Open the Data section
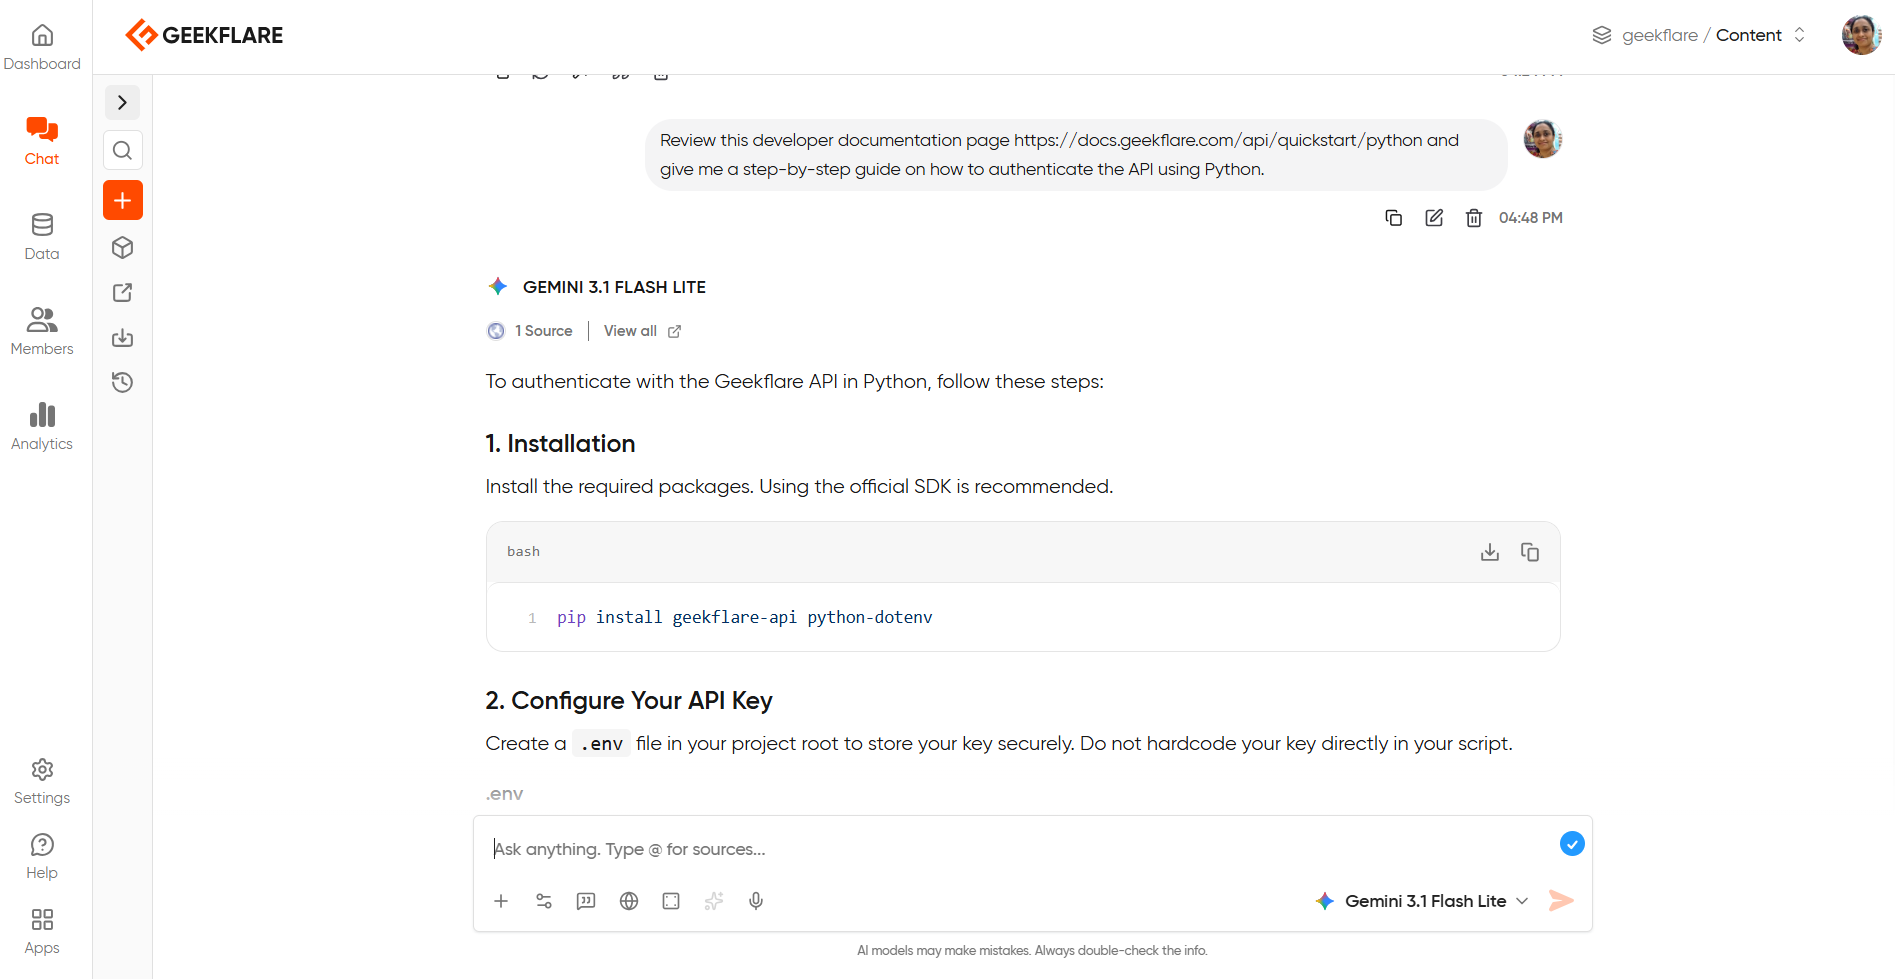 (x=42, y=237)
